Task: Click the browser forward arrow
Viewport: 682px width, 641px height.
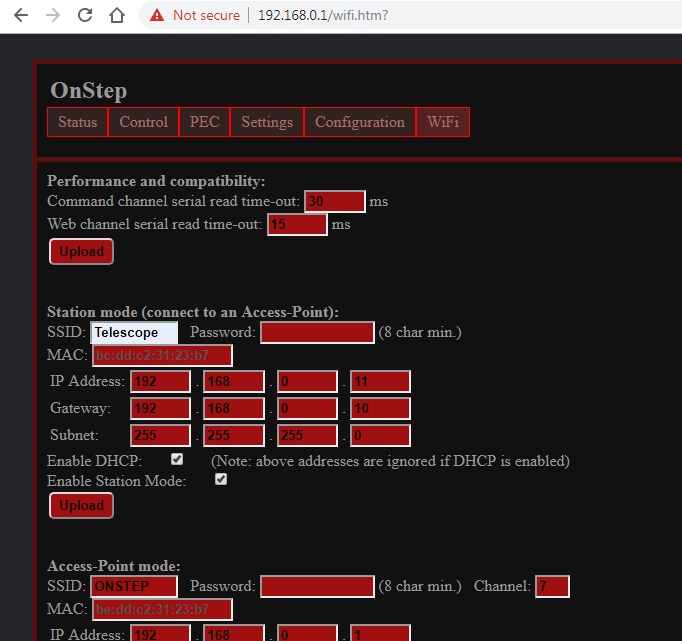Action: [53, 15]
